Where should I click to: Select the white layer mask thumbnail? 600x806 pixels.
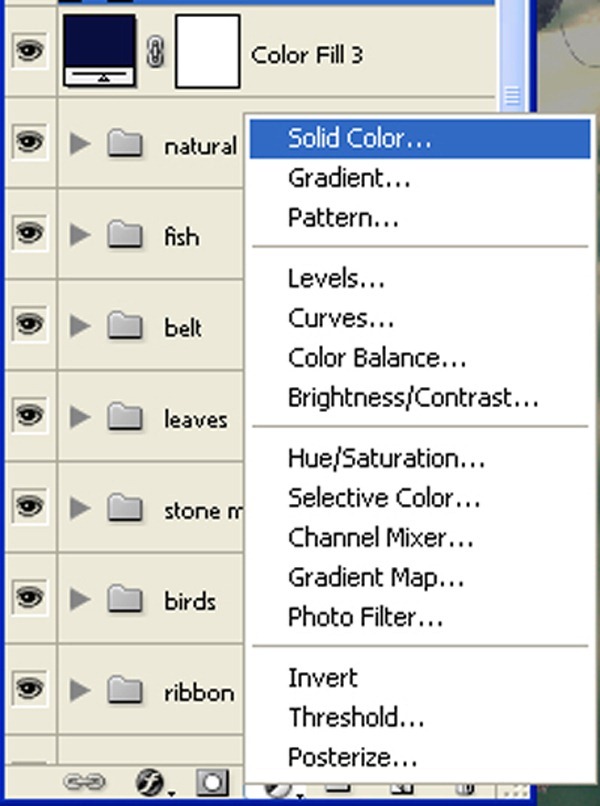207,52
